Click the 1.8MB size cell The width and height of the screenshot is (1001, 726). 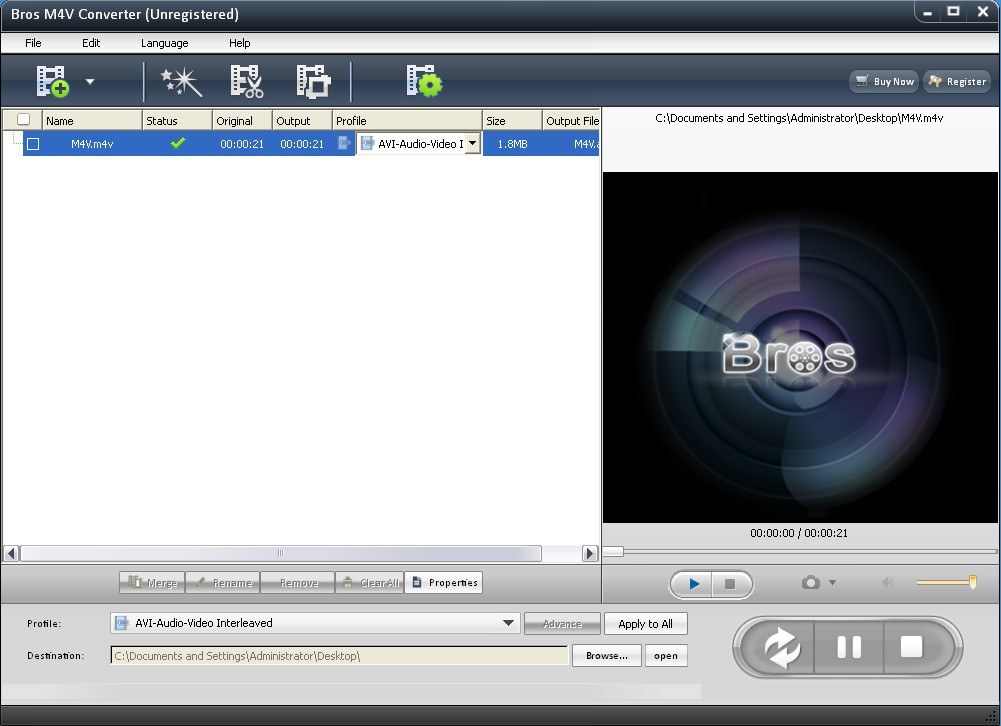[512, 144]
